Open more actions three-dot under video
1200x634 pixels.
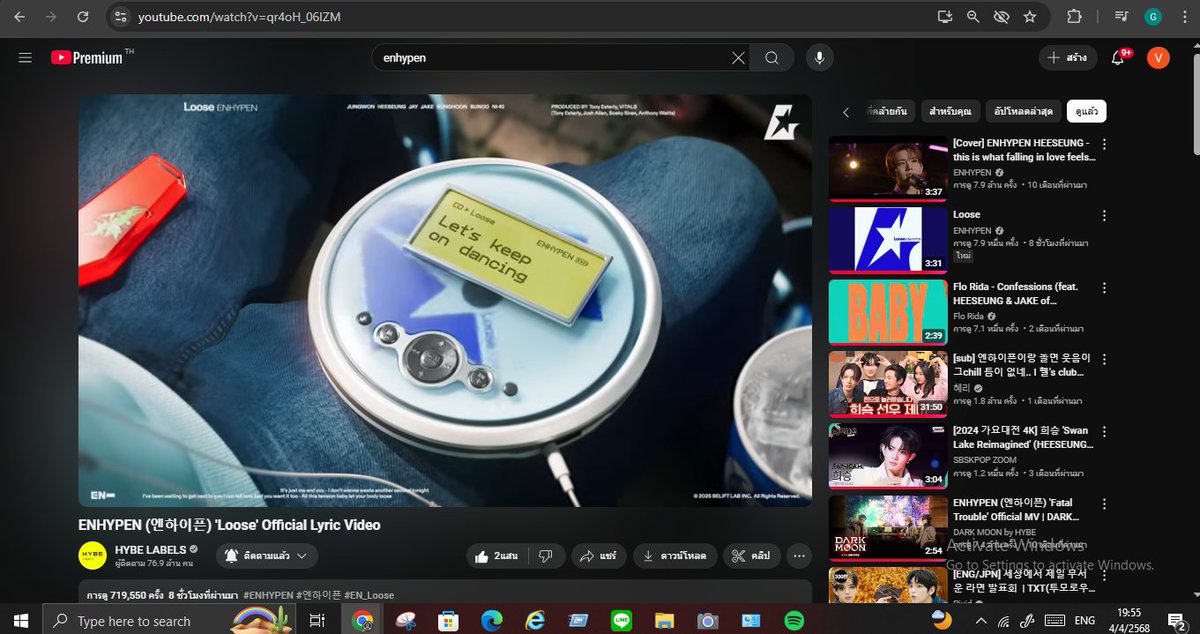tap(799, 555)
